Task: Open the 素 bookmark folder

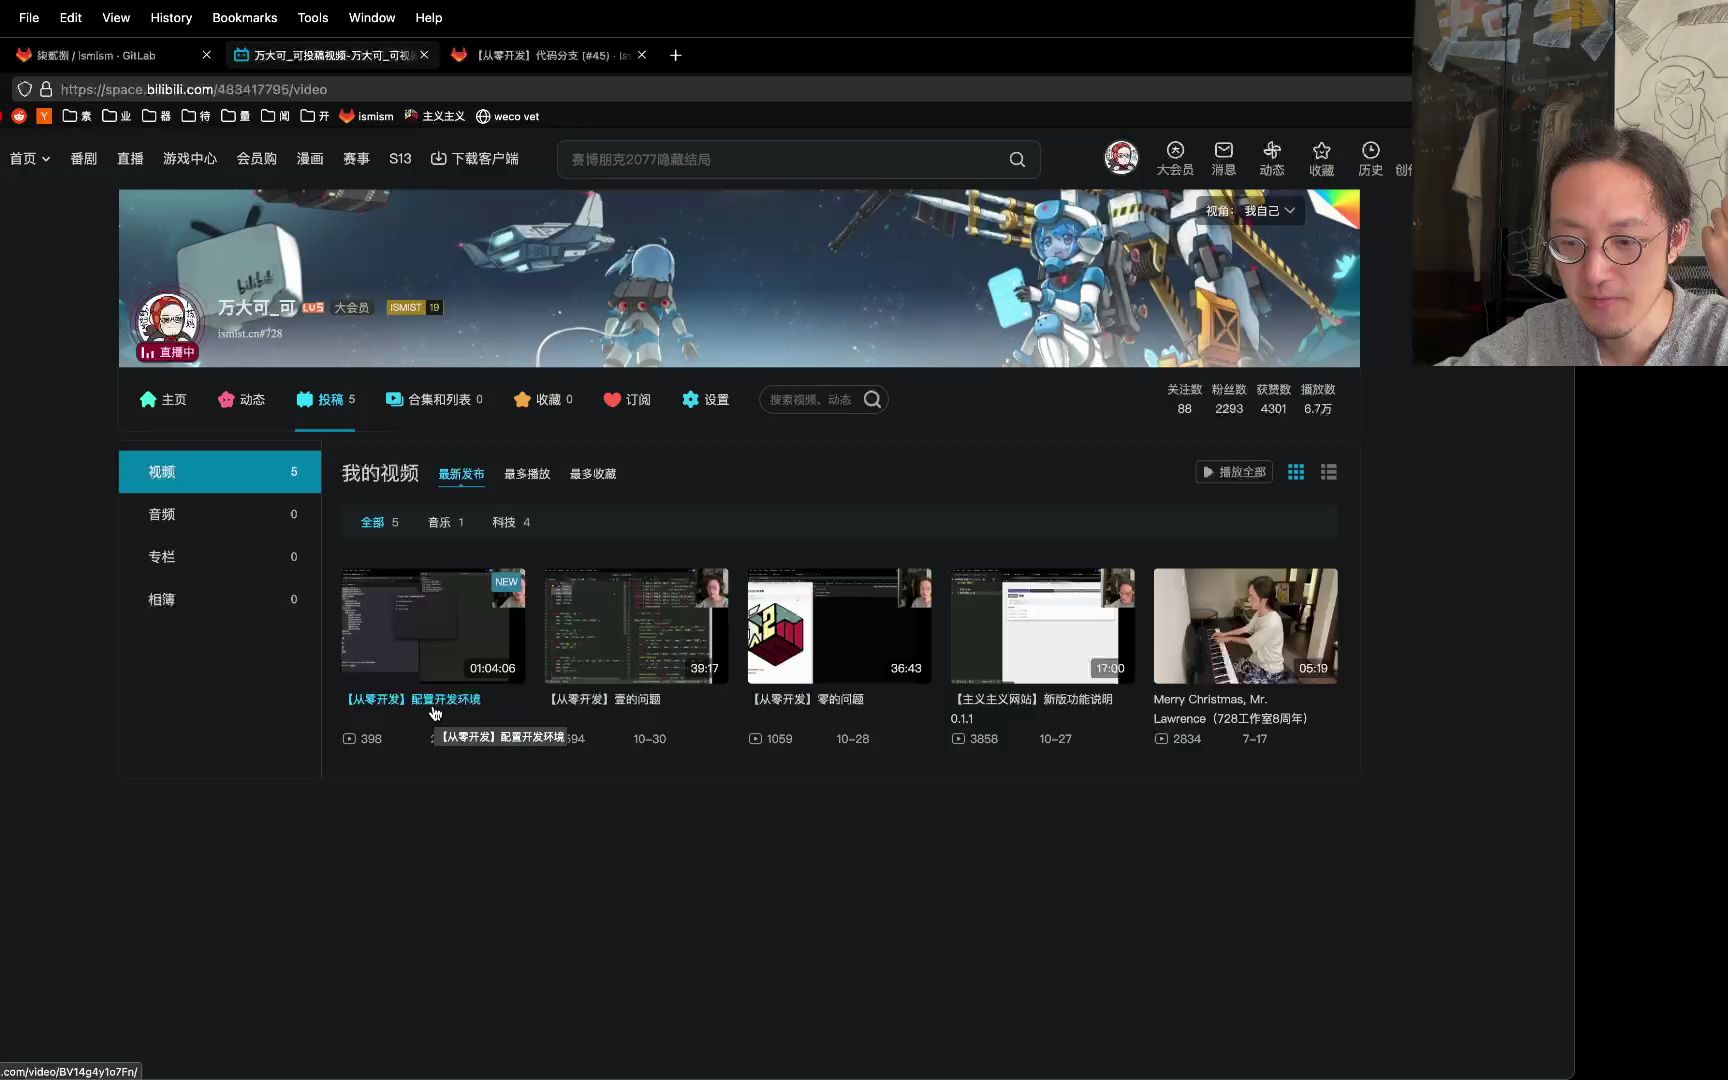Action: [77, 116]
